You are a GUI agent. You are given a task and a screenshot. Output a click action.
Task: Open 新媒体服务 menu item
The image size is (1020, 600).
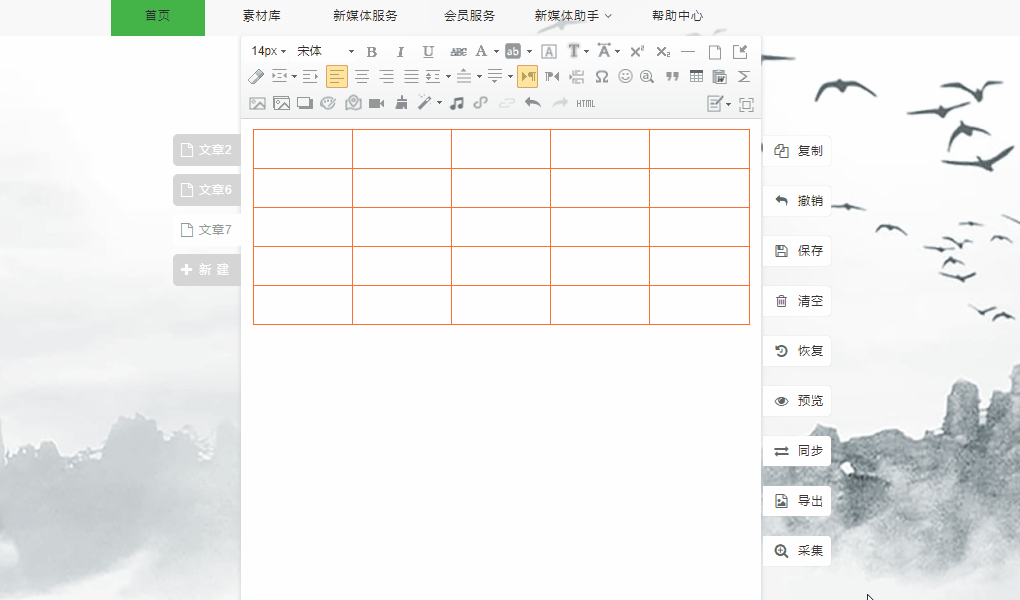365,16
